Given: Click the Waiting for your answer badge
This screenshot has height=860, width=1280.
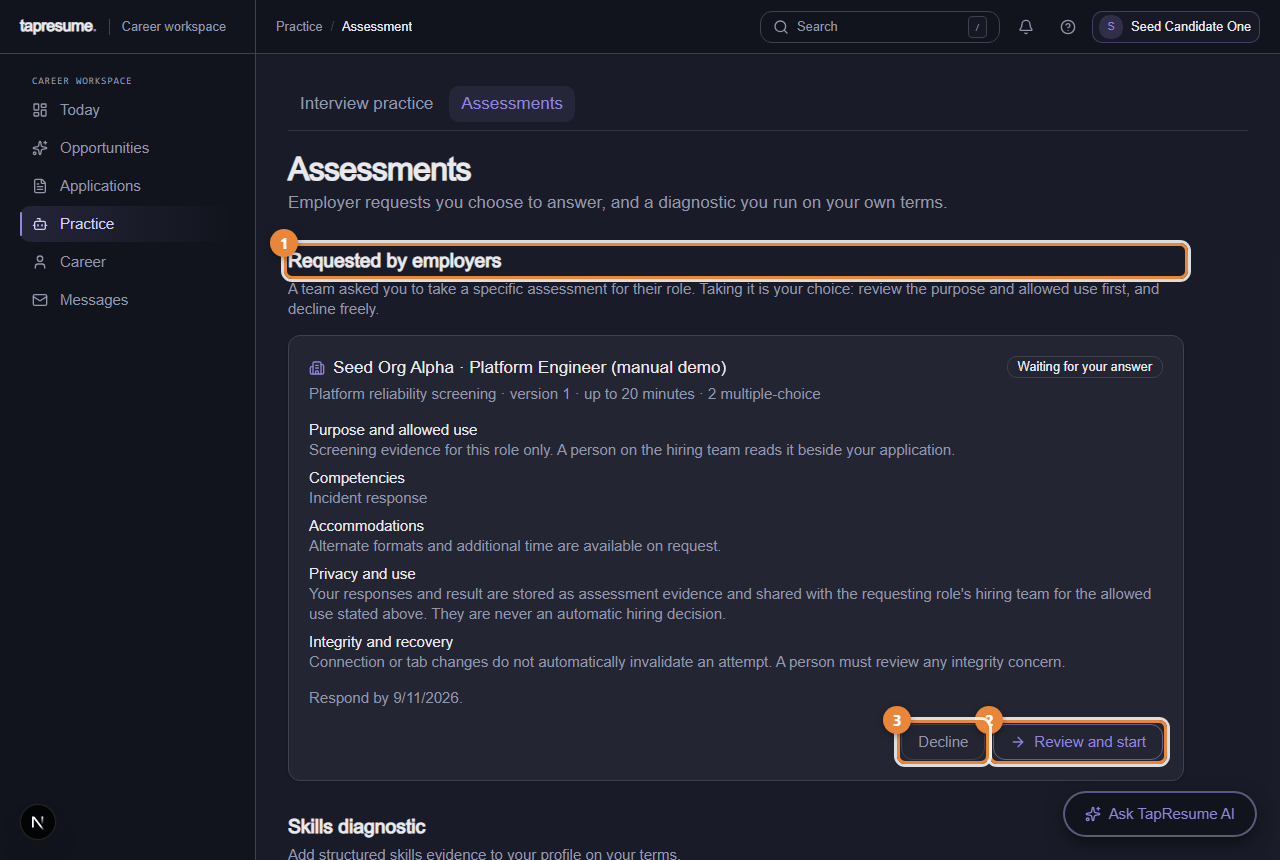Looking at the screenshot, I should (1085, 367).
